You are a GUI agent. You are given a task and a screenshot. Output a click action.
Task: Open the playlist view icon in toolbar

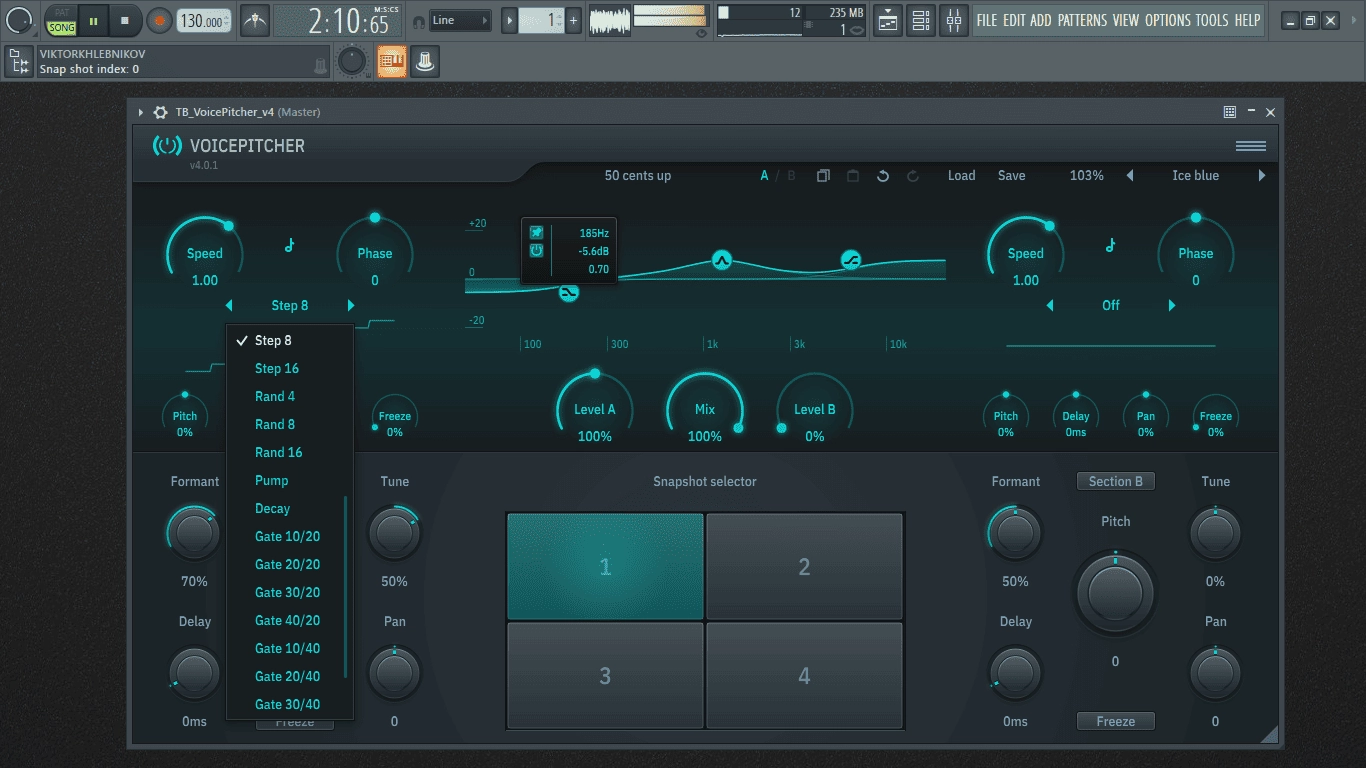point(888,20)
